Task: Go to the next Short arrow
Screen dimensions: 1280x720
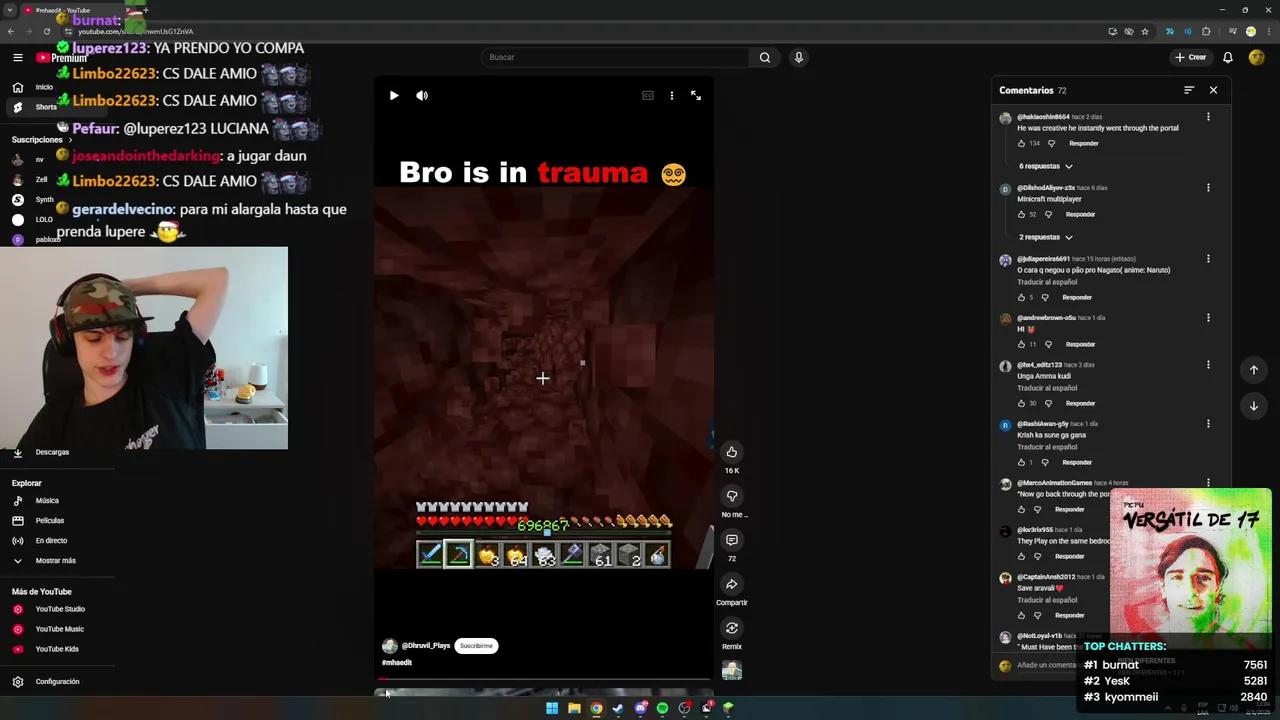Action: (1254, 406)
